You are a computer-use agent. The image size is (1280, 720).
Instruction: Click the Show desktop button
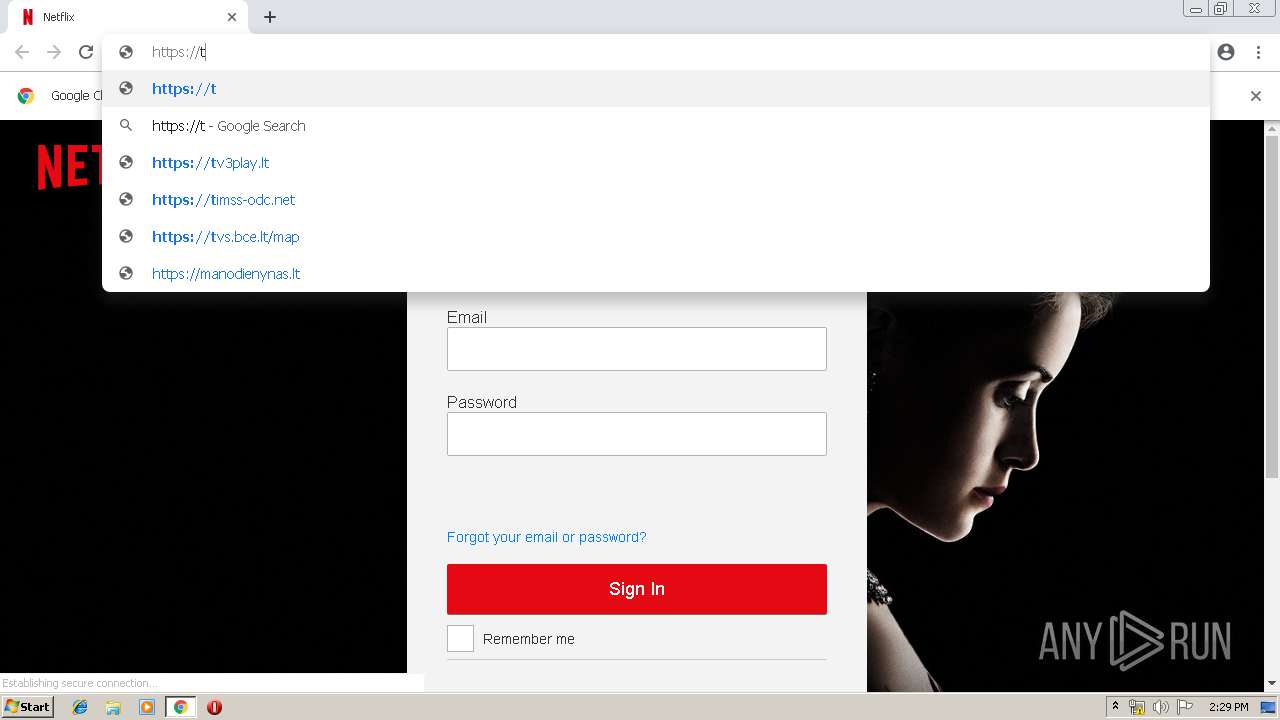1270,707
